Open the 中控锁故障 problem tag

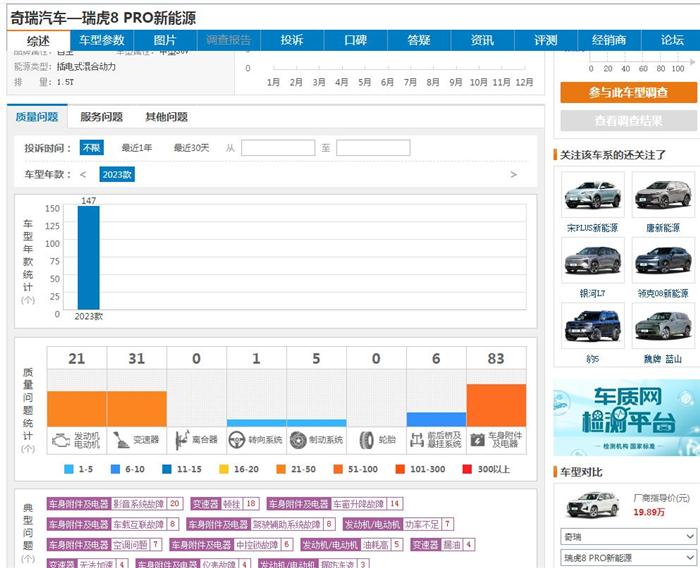click(231, 544)
